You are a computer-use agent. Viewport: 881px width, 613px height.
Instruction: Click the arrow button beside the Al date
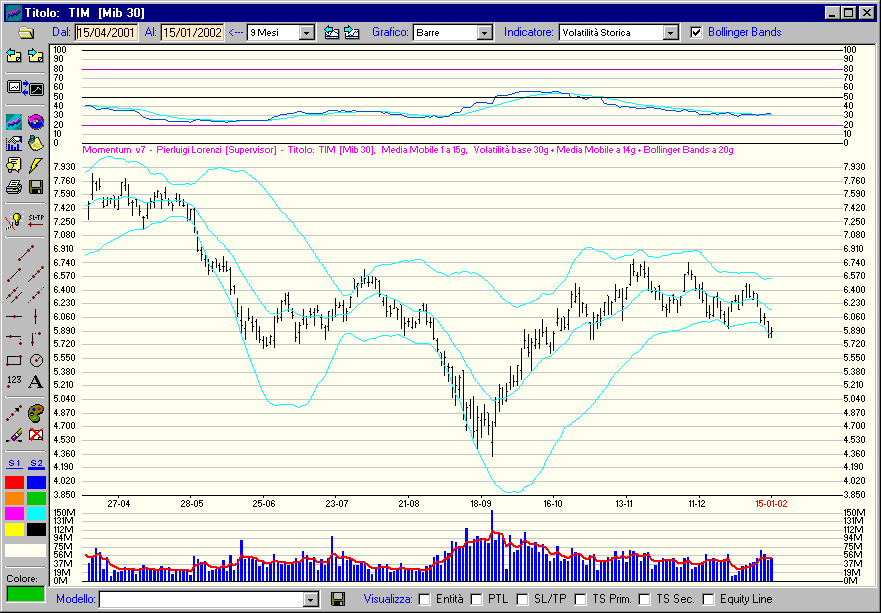pos(236,33)
